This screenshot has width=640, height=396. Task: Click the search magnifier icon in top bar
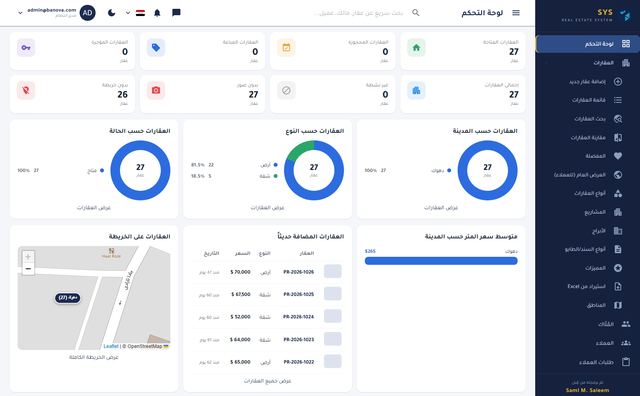coord(416,13)
